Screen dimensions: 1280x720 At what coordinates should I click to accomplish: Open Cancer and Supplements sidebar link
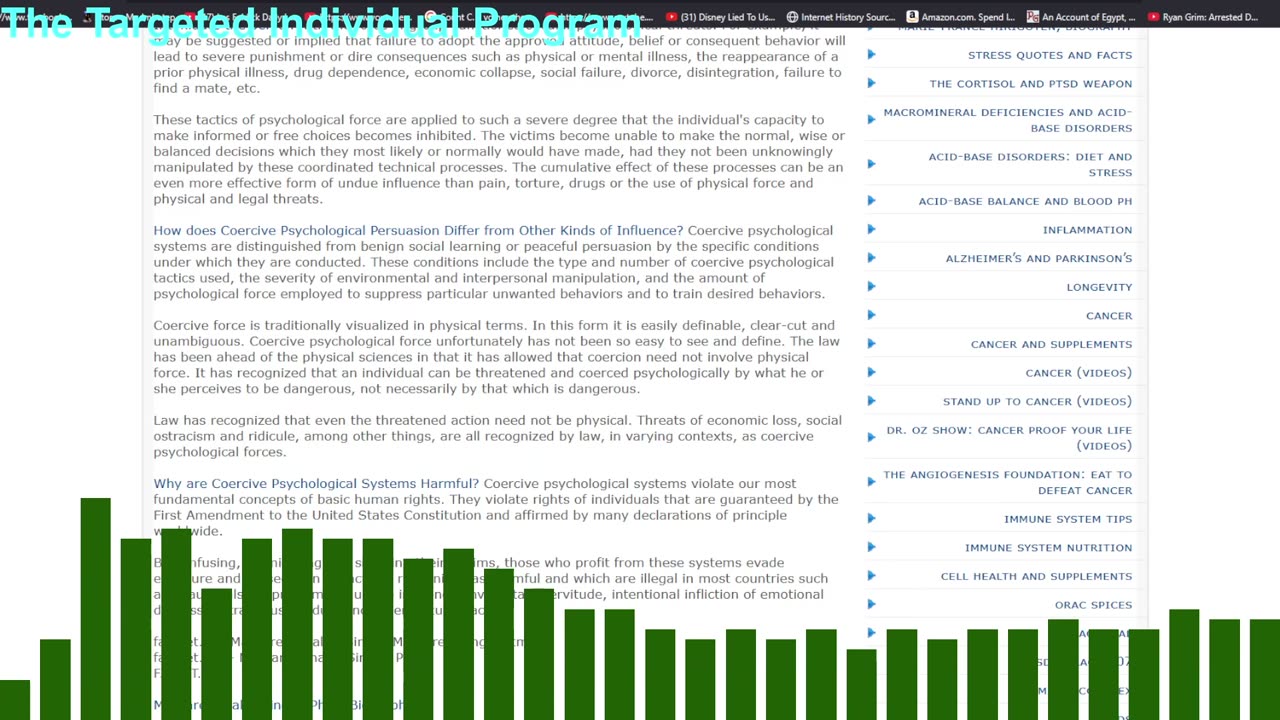[1051, 344]
